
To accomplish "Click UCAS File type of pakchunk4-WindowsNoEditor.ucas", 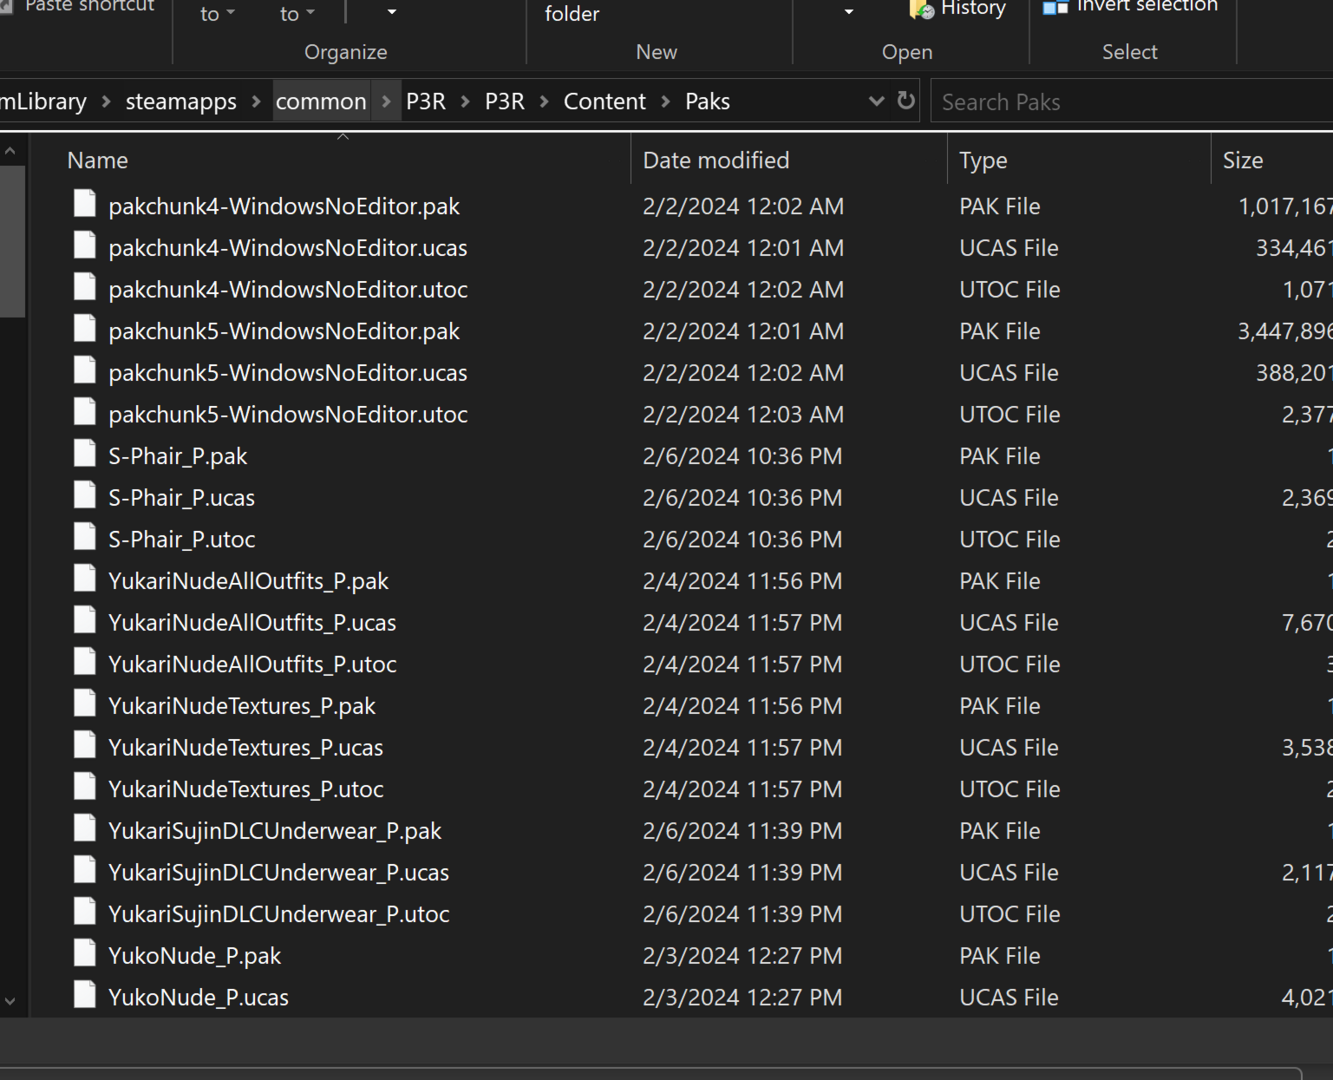I will tap(1009, 247).
